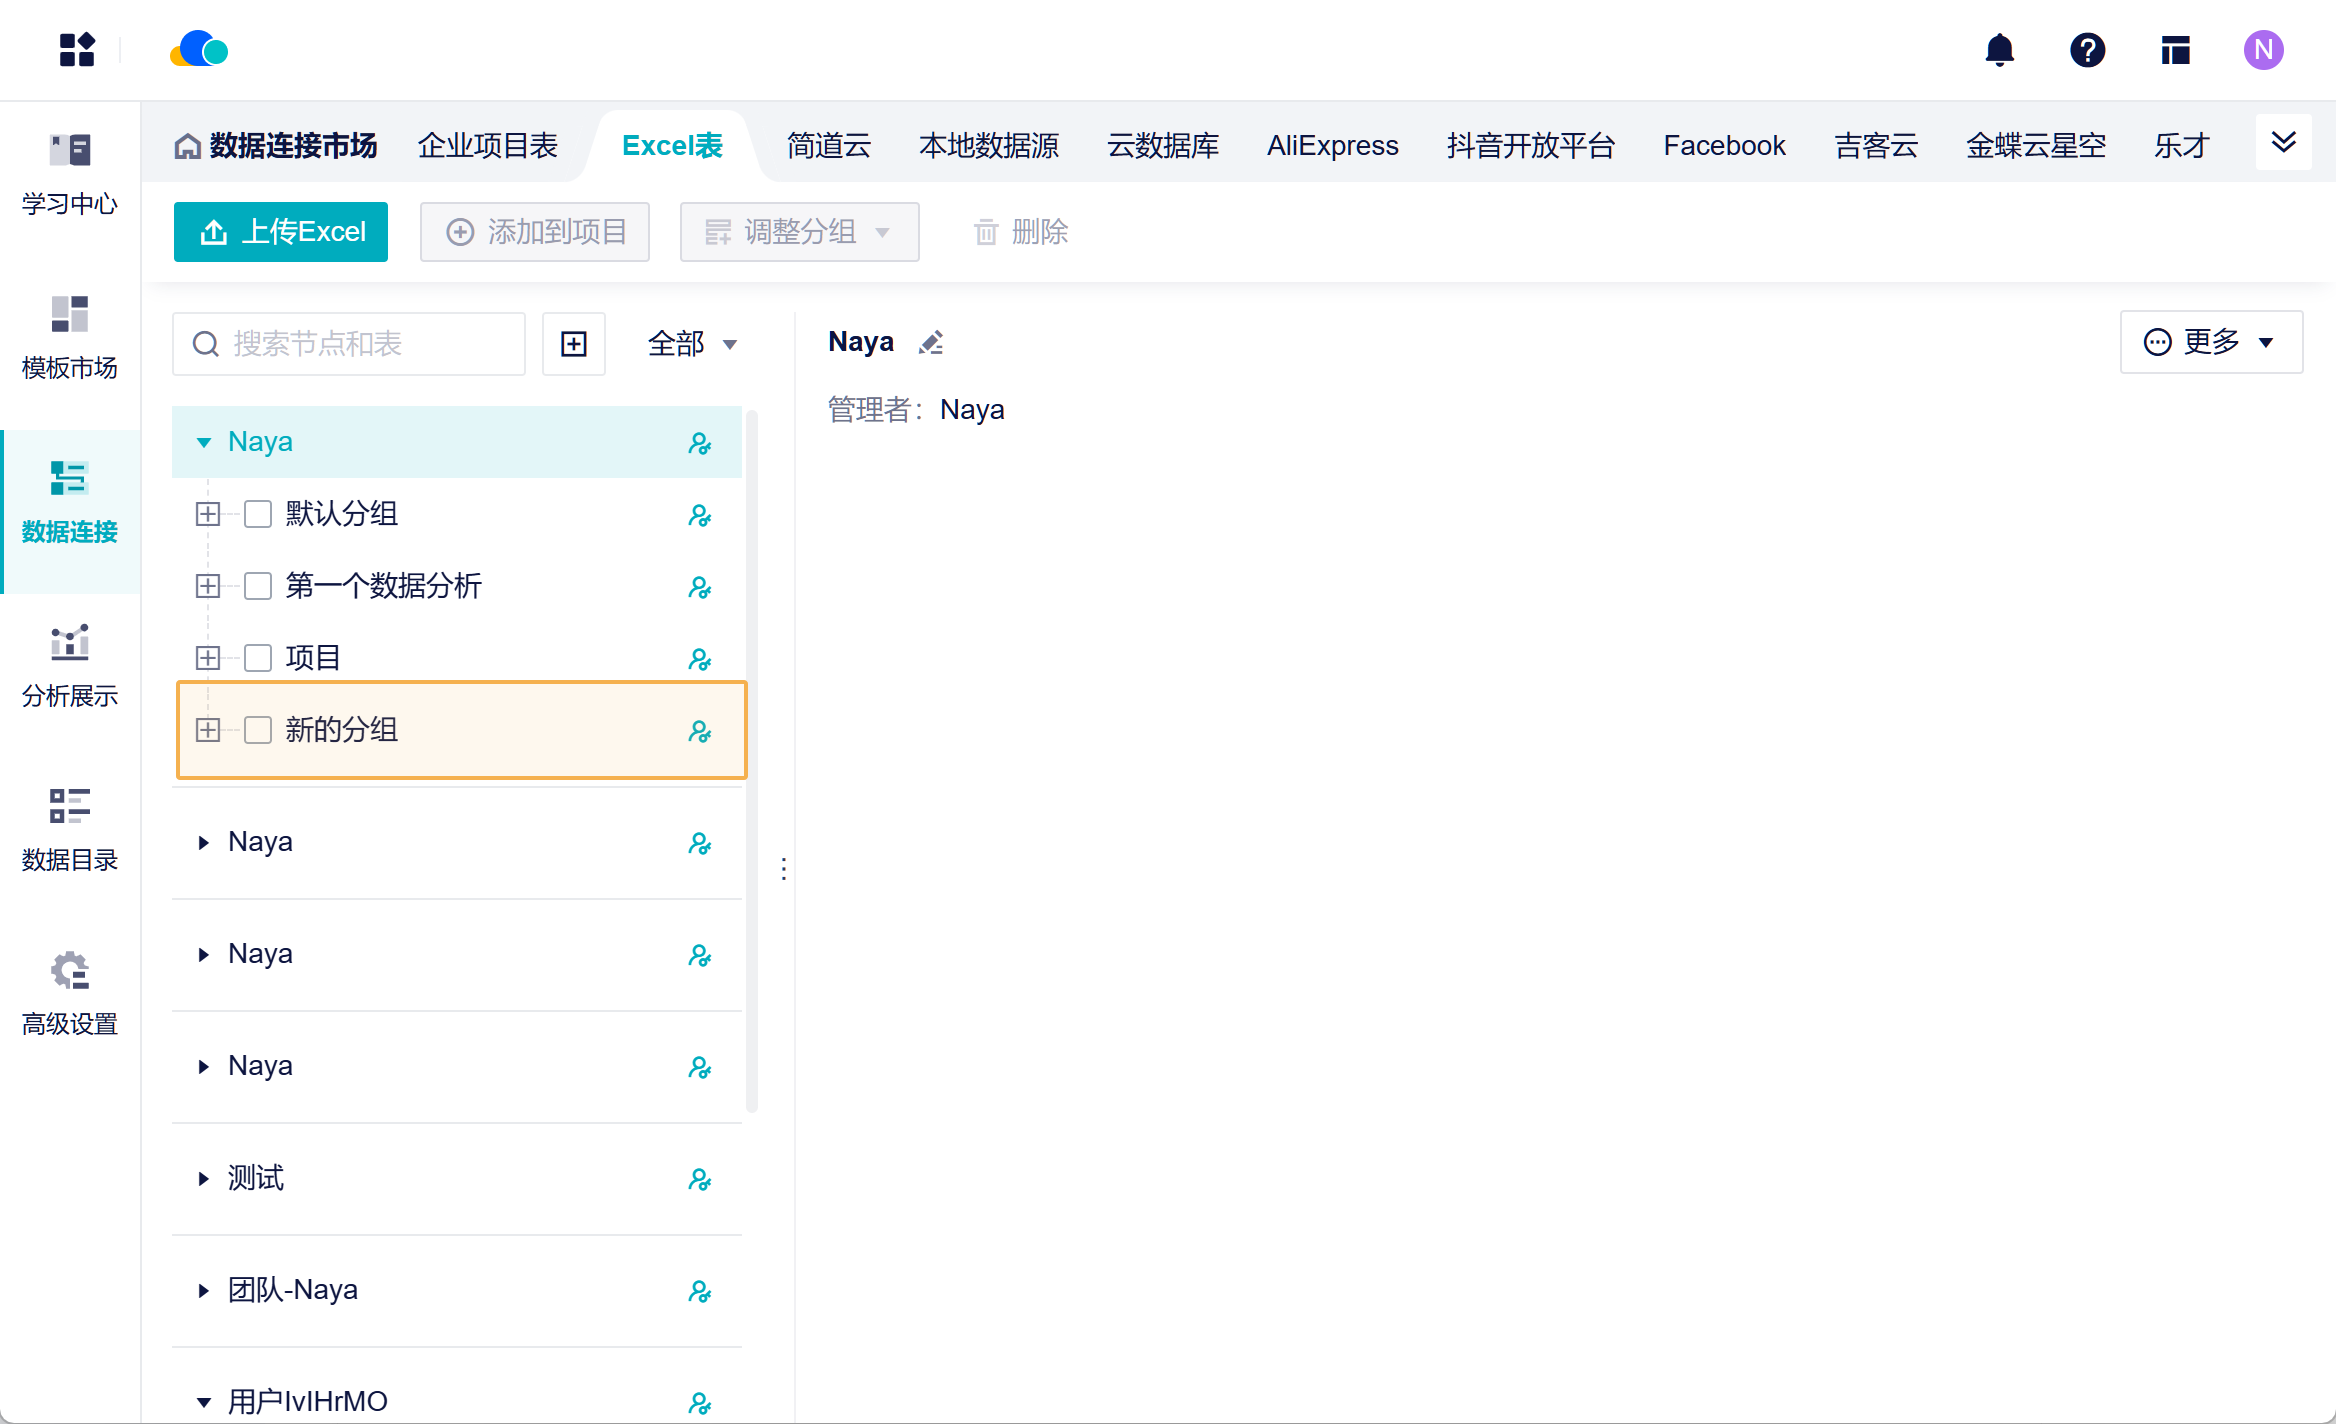2336x1424 pixels.
Task: Open the 全部 filter dropdown
Action: (692, 344)
